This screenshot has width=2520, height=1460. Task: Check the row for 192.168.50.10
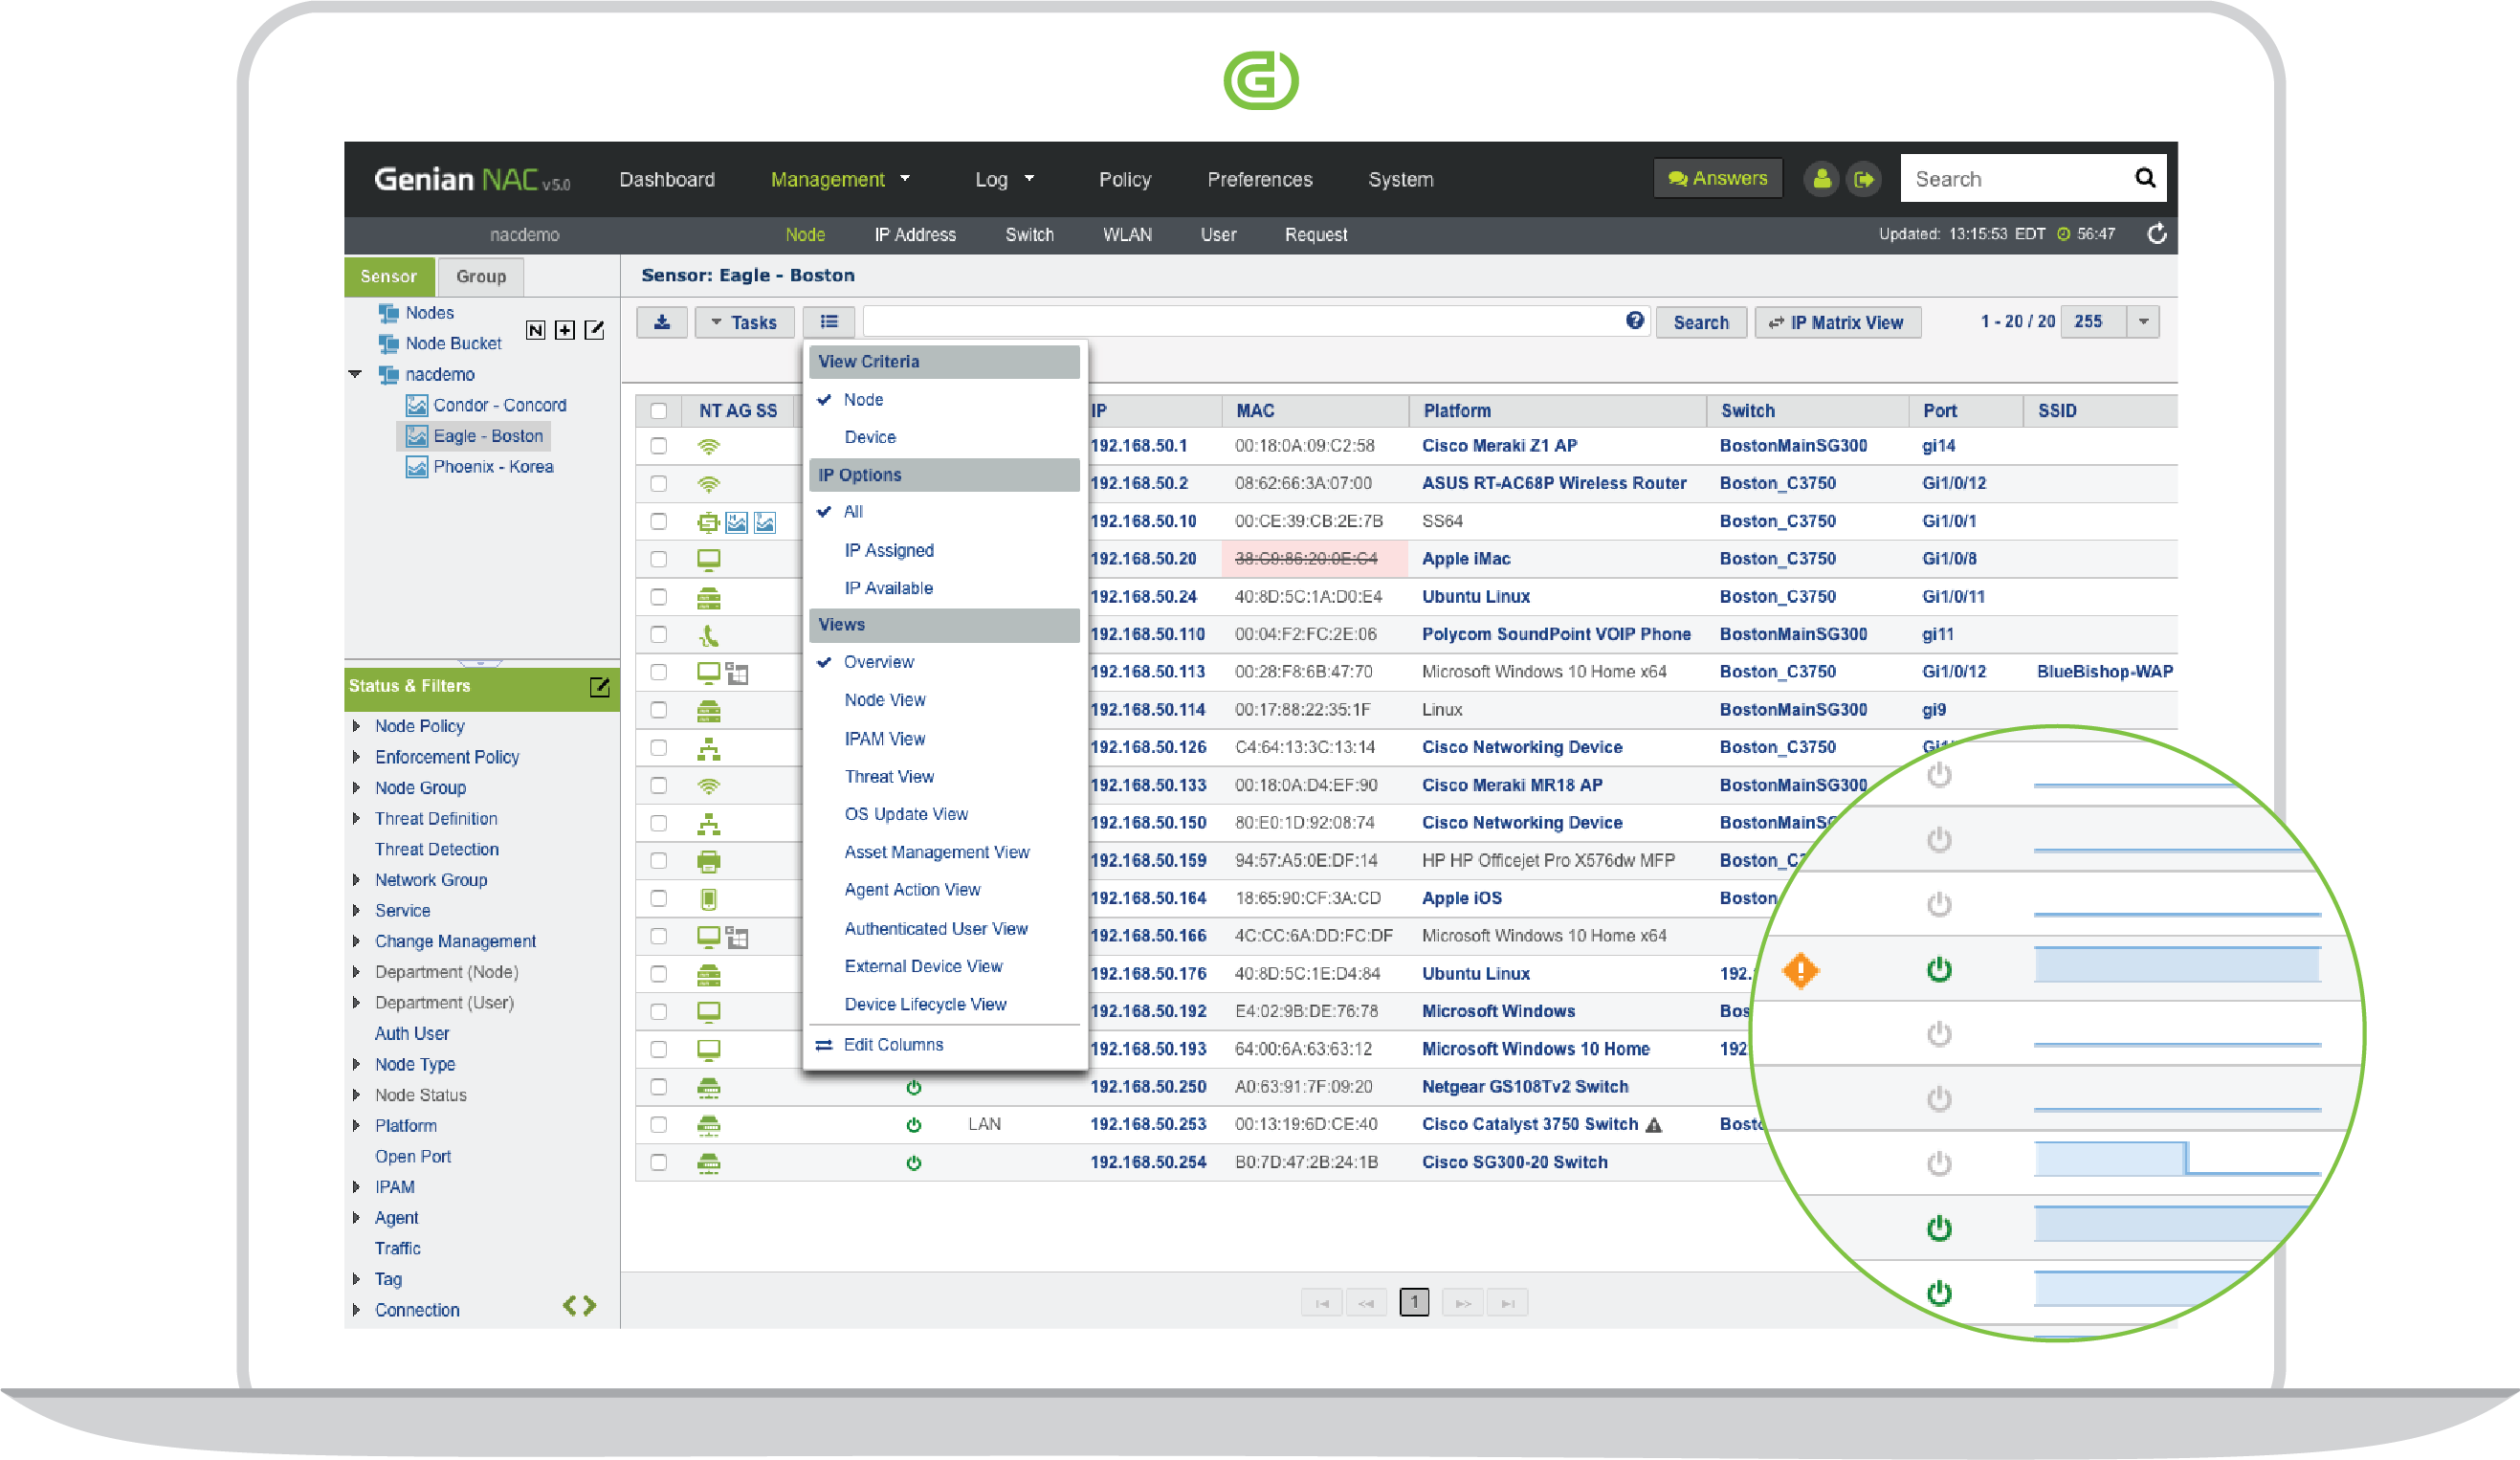coord(658,522)
